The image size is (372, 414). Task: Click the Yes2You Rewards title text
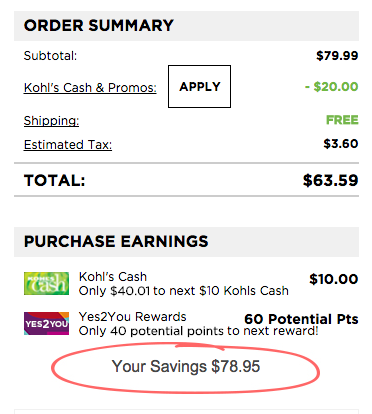click(x=132, y=317)
